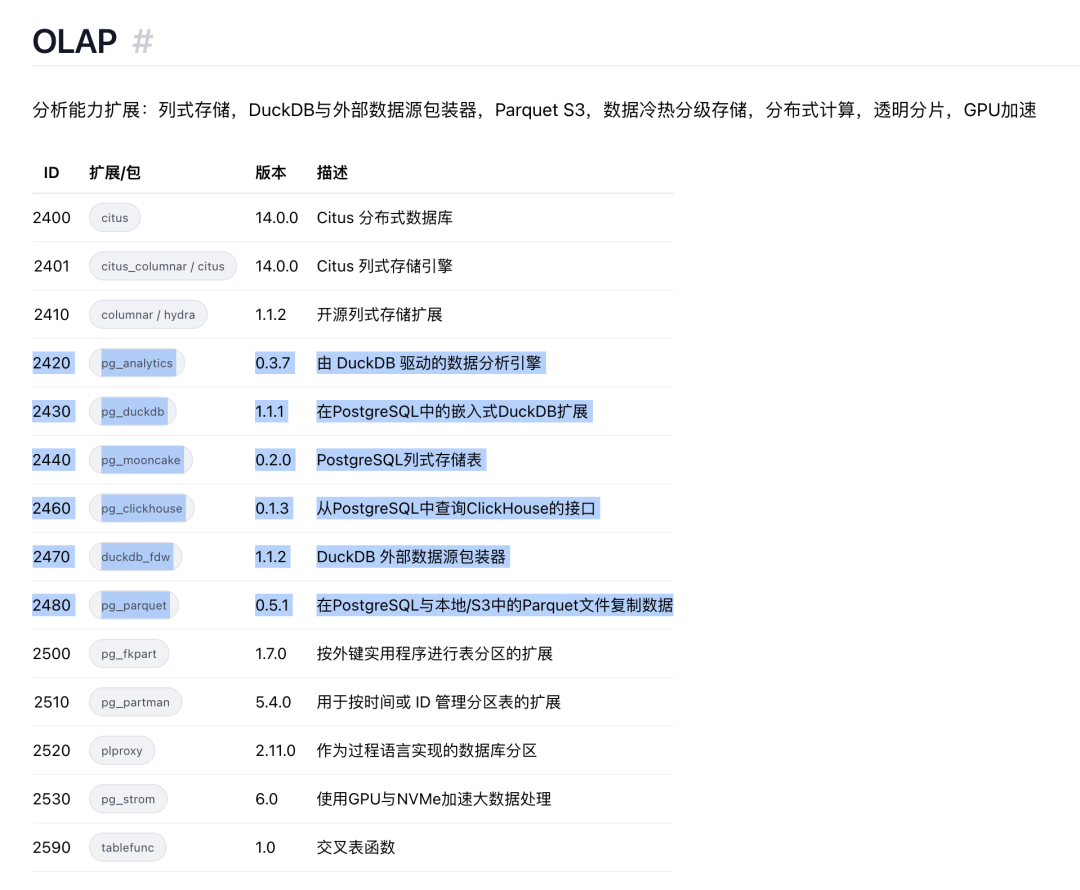Click description 'DuckDB 外部数据源包装器'
The height and width of the screenshot is (890, 1080).
411,557
